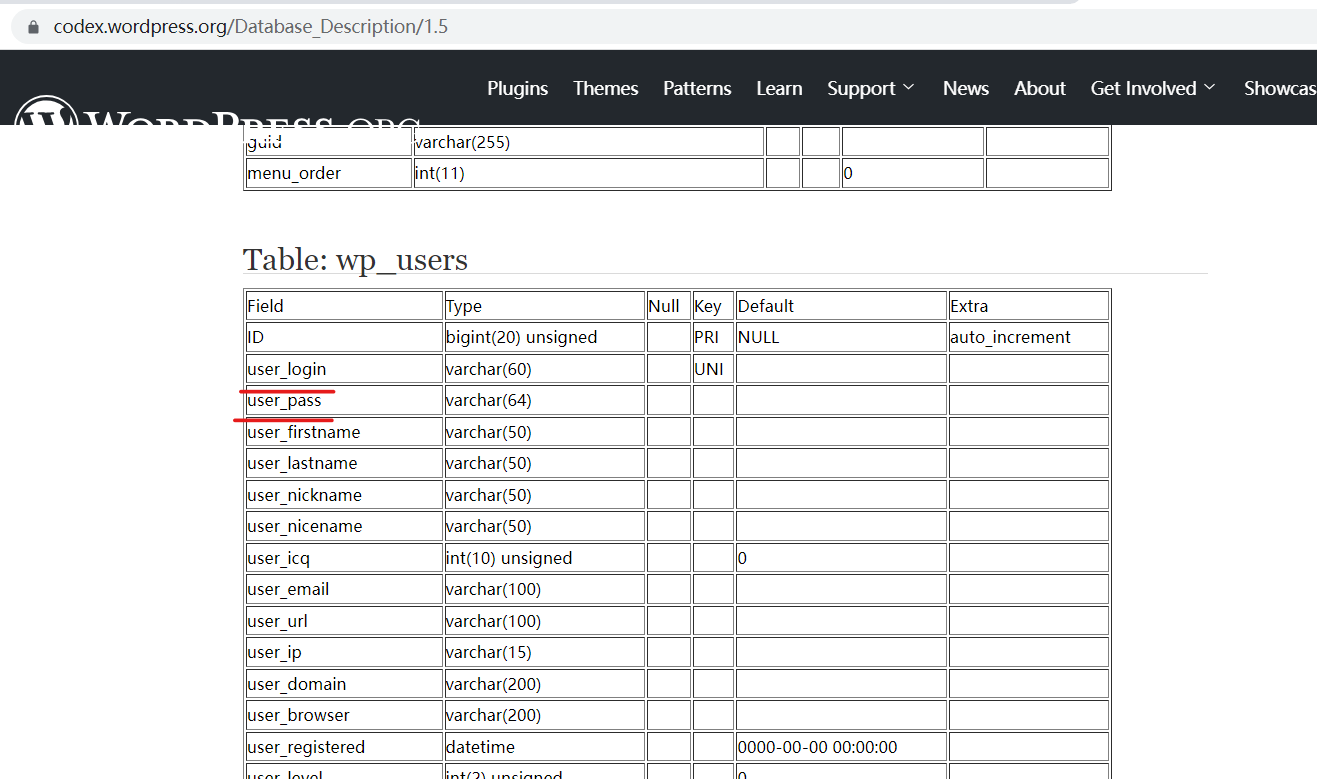Click the 'Key' column header
The width and height of the screenshot is (1317, 780).
pyautogui.click(x=713, y=306)
